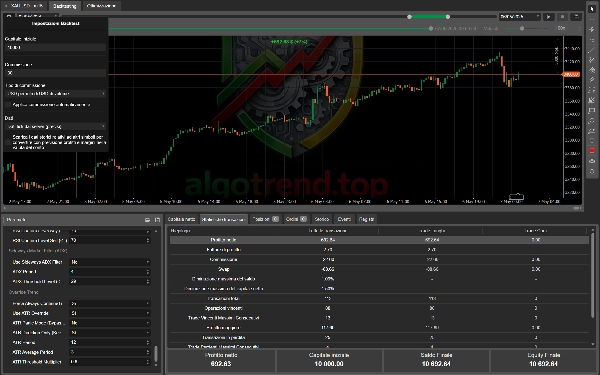The width and height of the screenshot is (600, 375).
Task: Select the cursor pointer tool in chart toolbar
Action: [x=592, y=9]
